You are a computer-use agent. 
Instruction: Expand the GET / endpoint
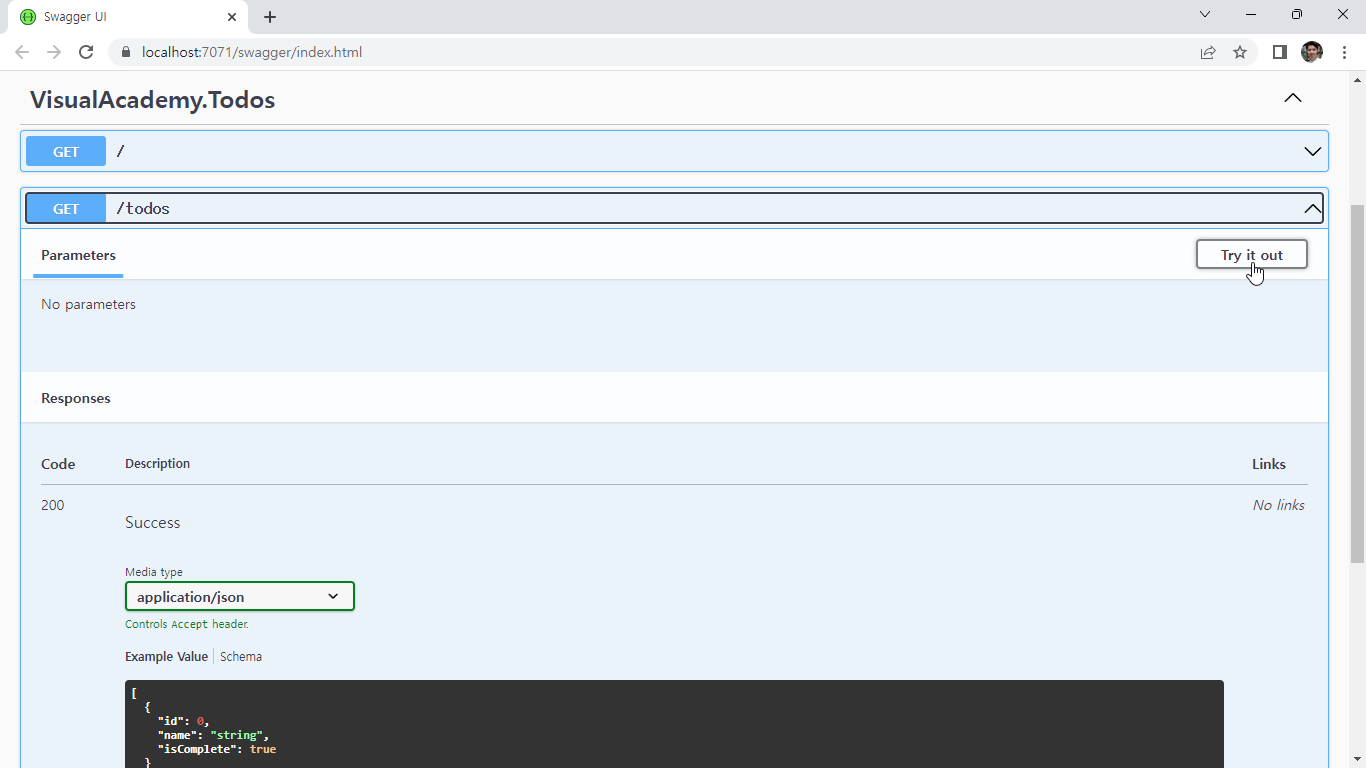(1312, 152)
